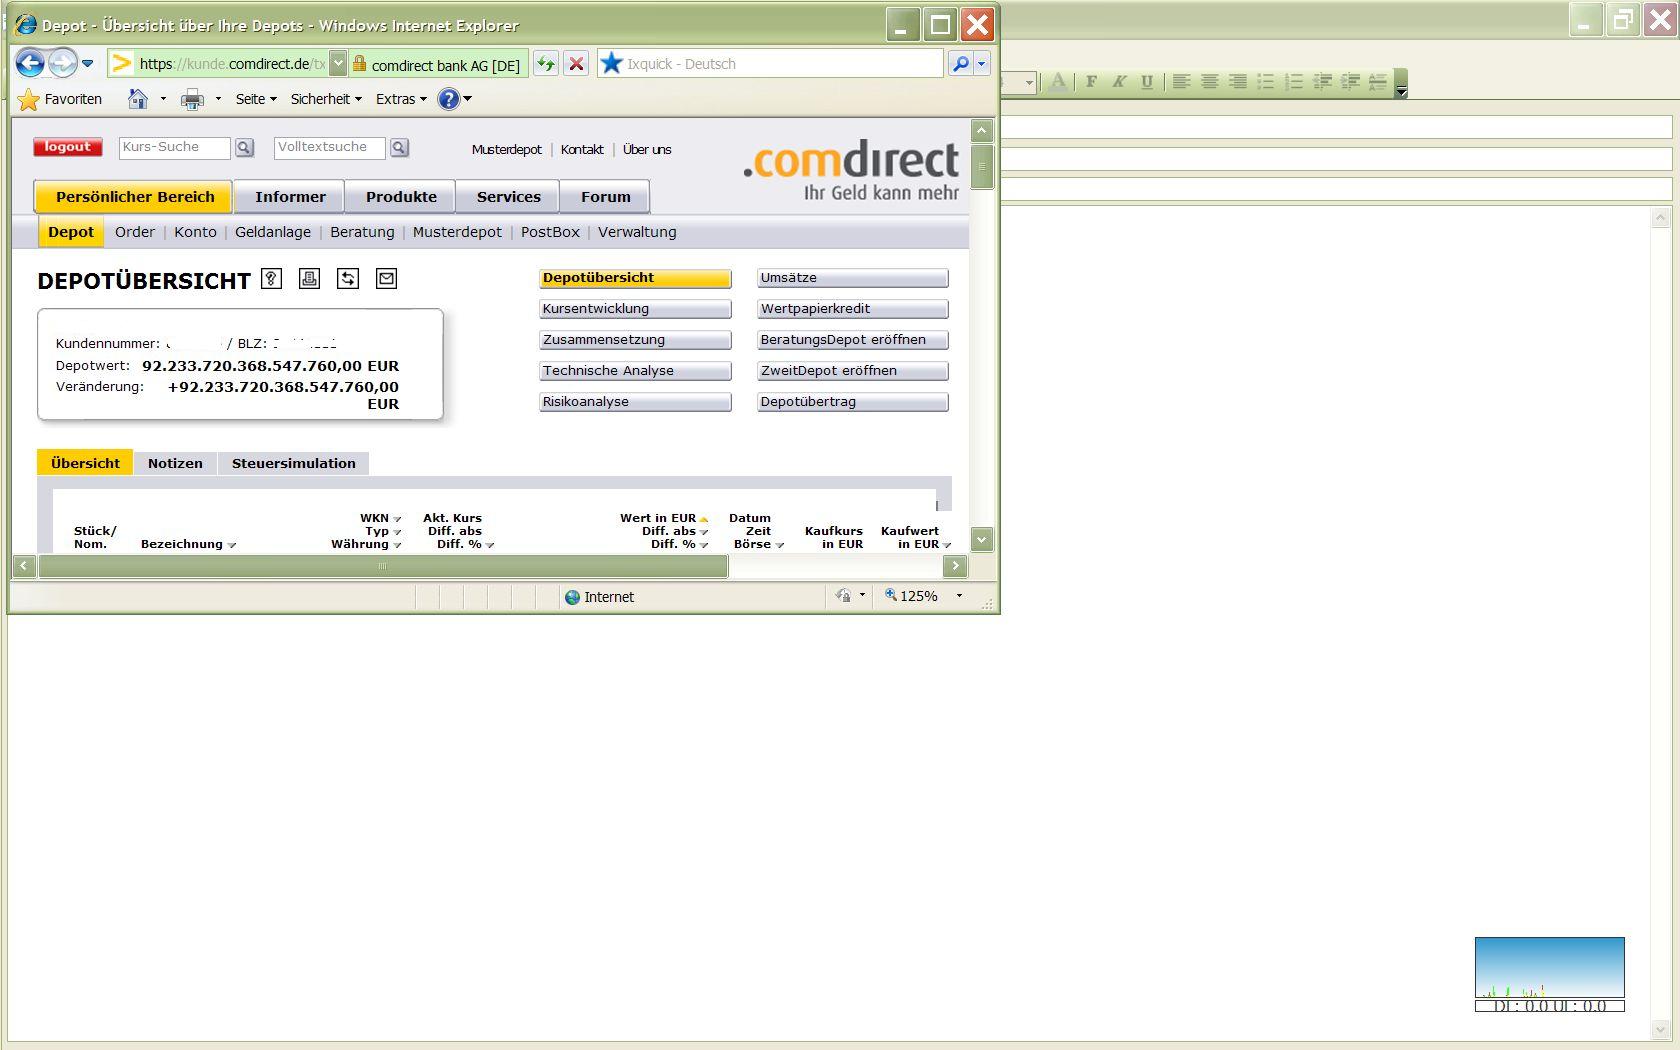The image size is (1680, 1050).
Task: Refresh the page in Internet Explorer
Action: [546, 64]
